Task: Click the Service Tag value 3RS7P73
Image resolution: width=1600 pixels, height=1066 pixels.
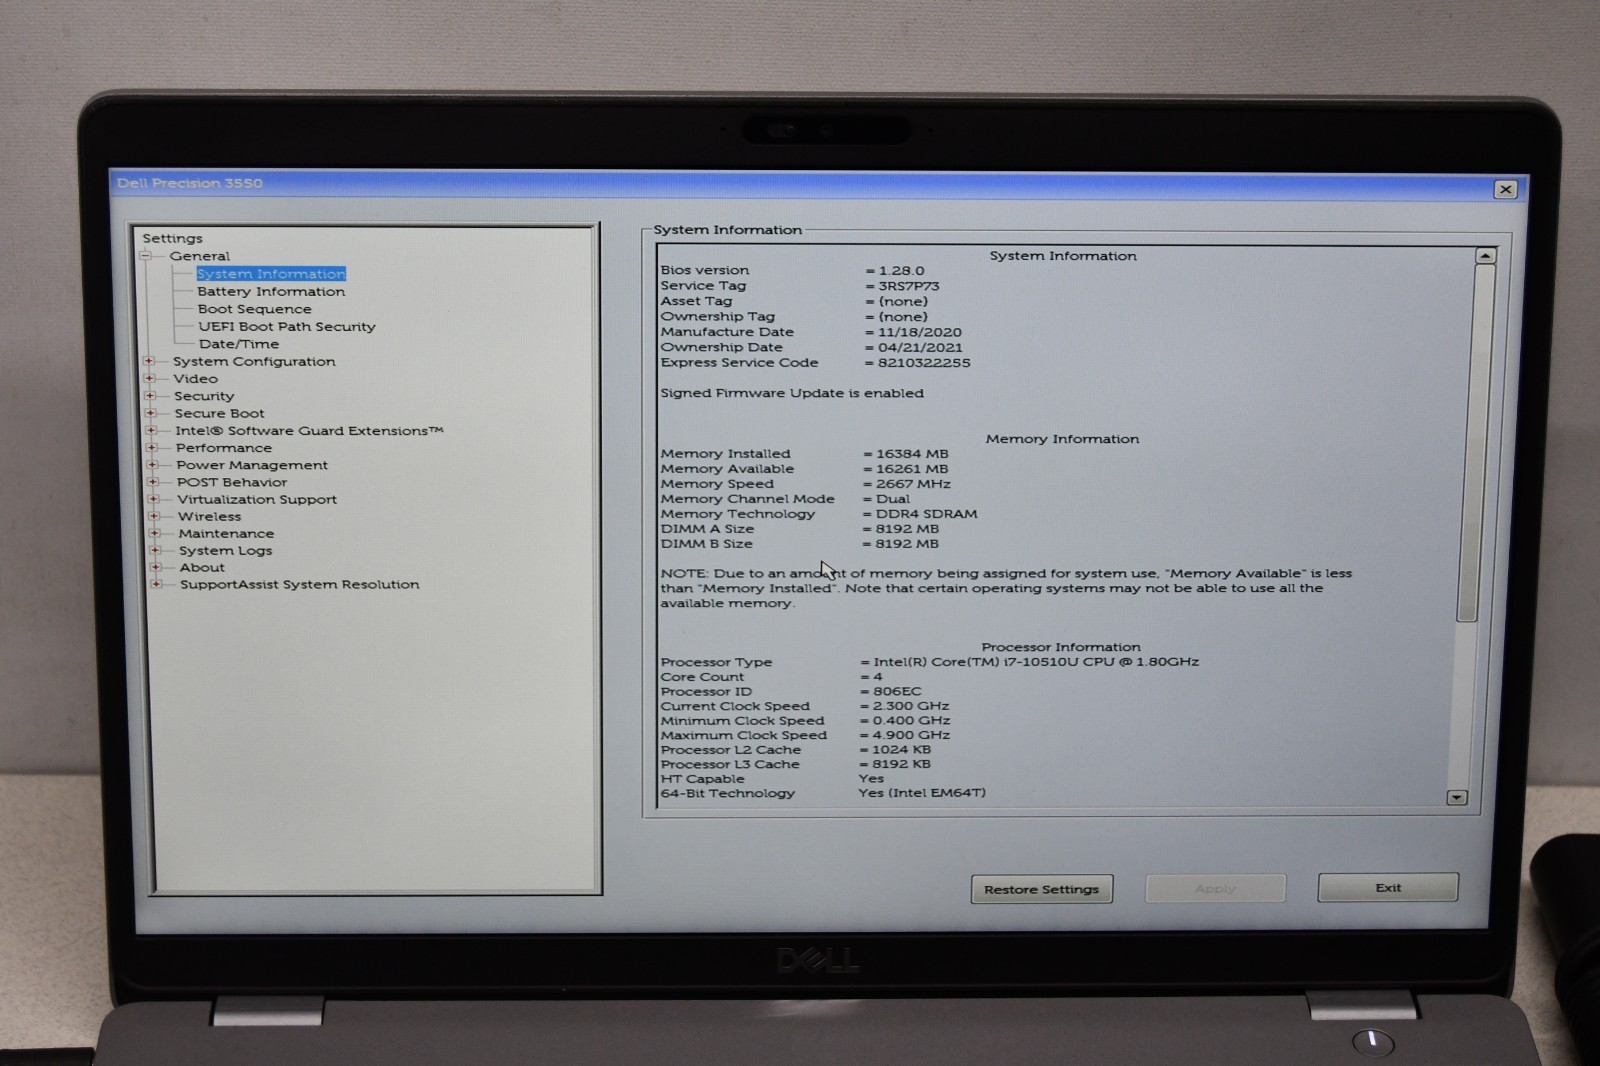Action: [909, 286]
